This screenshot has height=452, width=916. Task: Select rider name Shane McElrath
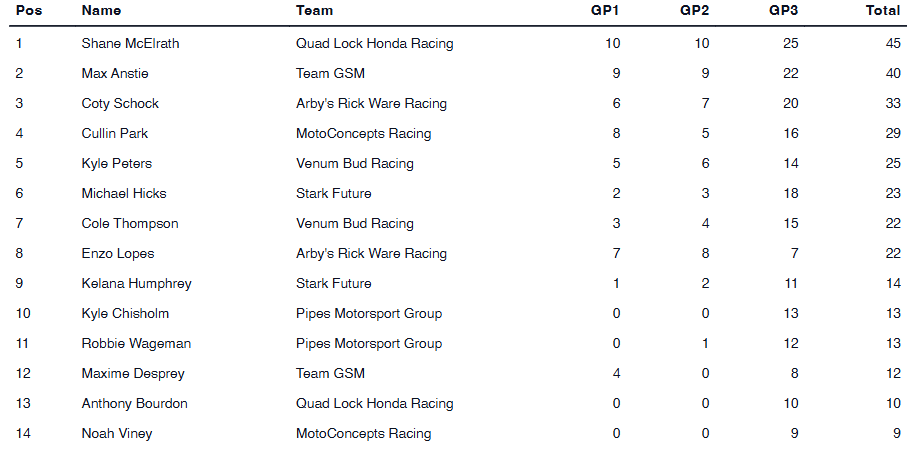[130, 44]
